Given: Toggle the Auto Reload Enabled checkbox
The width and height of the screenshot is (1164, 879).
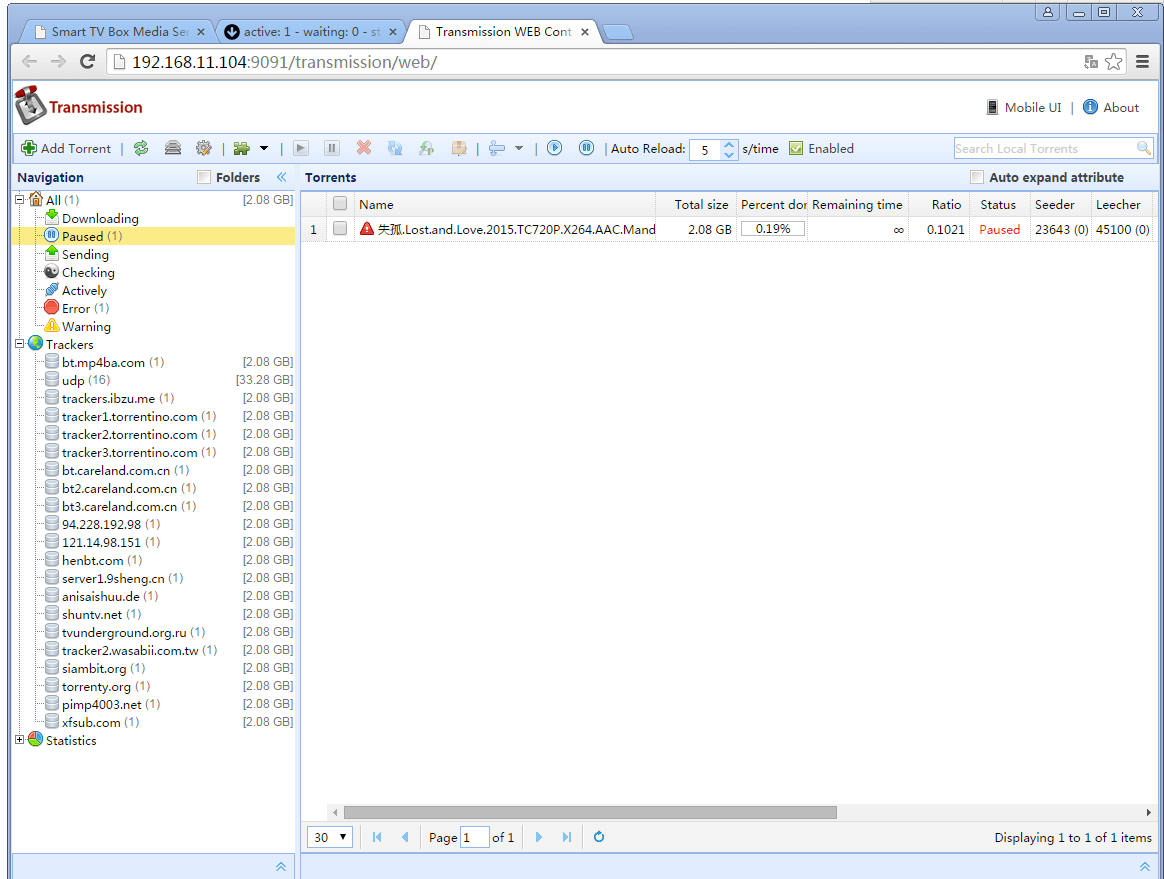Looking at the screenshot, I should point(796,148).
